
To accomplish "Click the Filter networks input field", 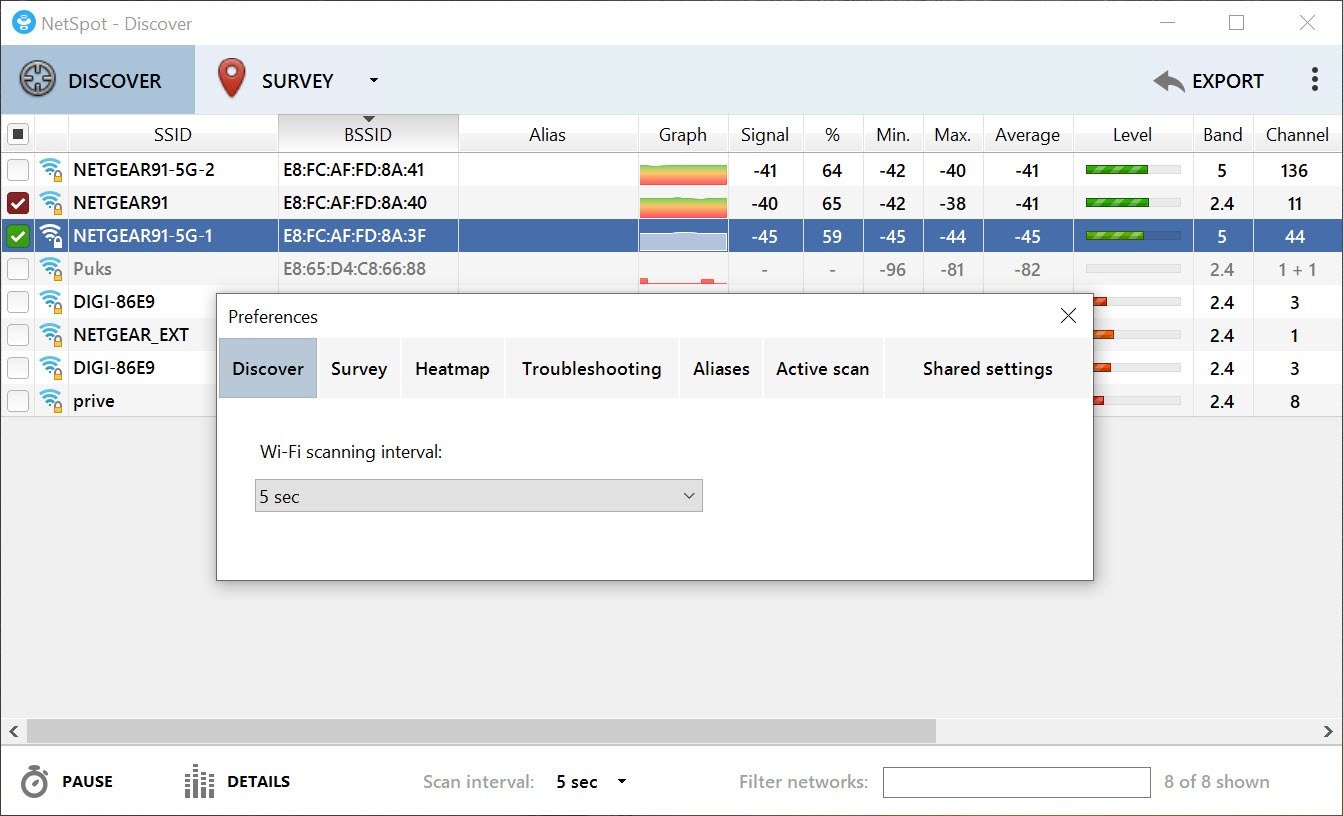I will 1016,782.
